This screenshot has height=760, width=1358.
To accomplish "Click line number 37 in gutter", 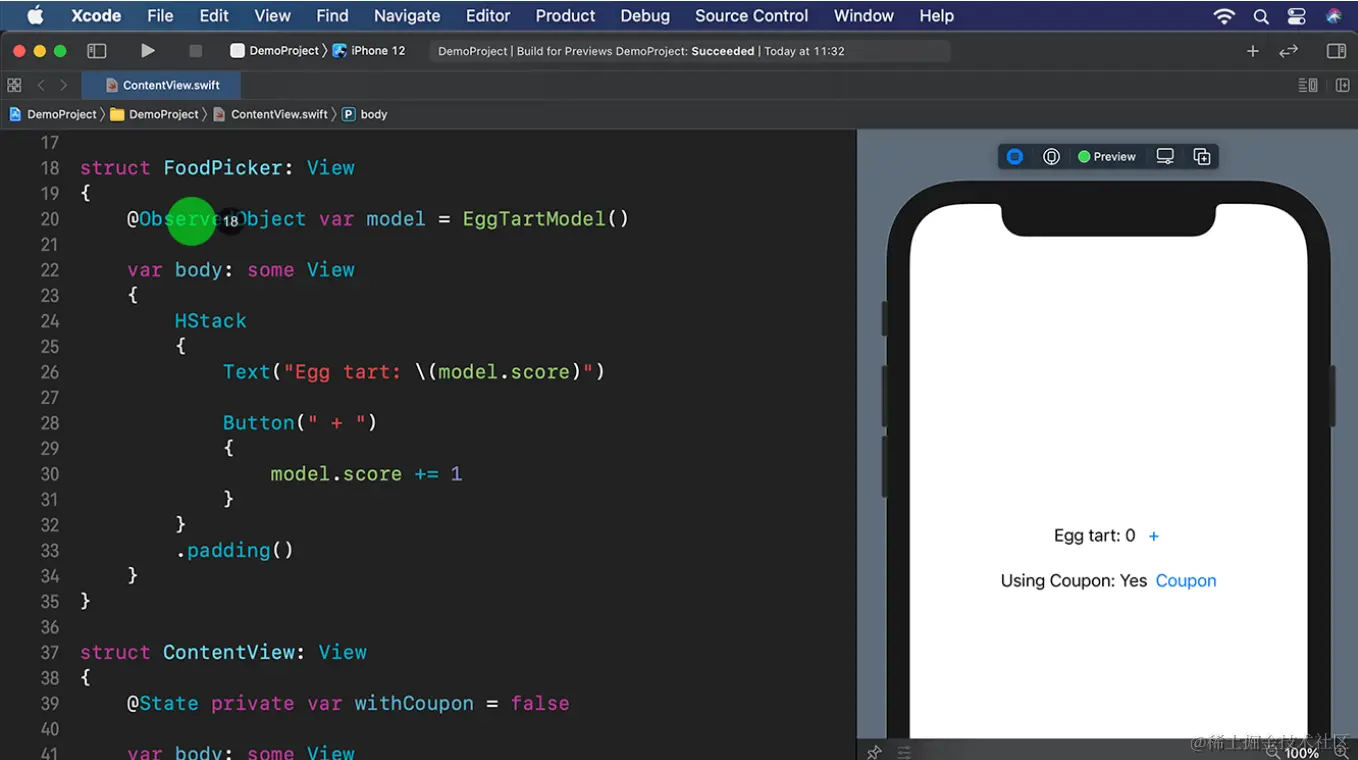I will pos(49,652).
